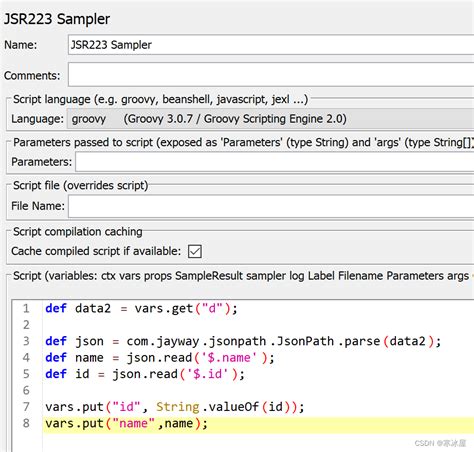Focus the Parameters text field
This screenshot has width=474, height=452.
pyautogui.click(x=275, y=162)
